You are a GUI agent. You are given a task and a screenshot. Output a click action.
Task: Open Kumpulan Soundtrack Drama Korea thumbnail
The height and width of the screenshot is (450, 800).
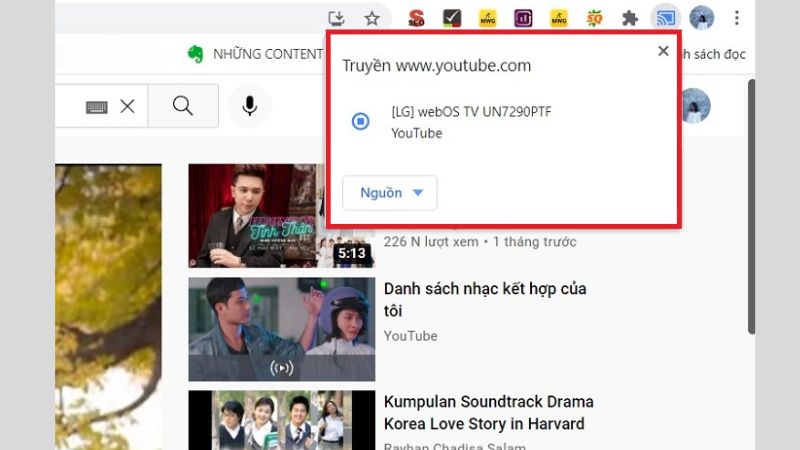[x=282, y=420]
